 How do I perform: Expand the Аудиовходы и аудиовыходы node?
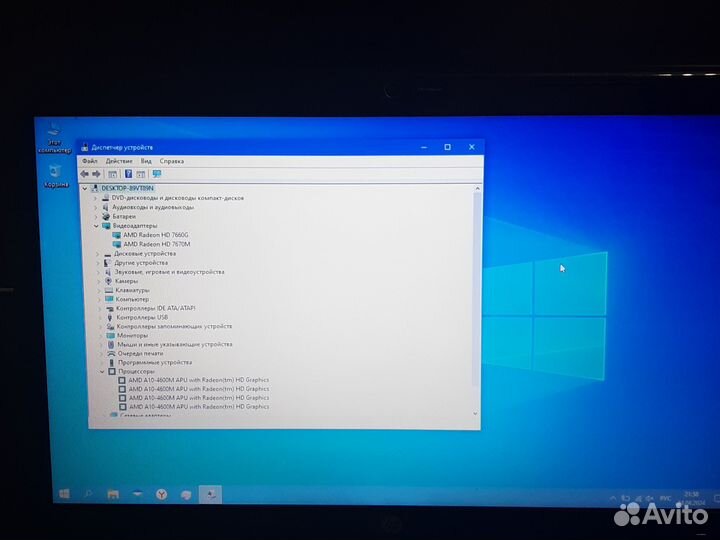pyautogui.click(x=96, y=207)
